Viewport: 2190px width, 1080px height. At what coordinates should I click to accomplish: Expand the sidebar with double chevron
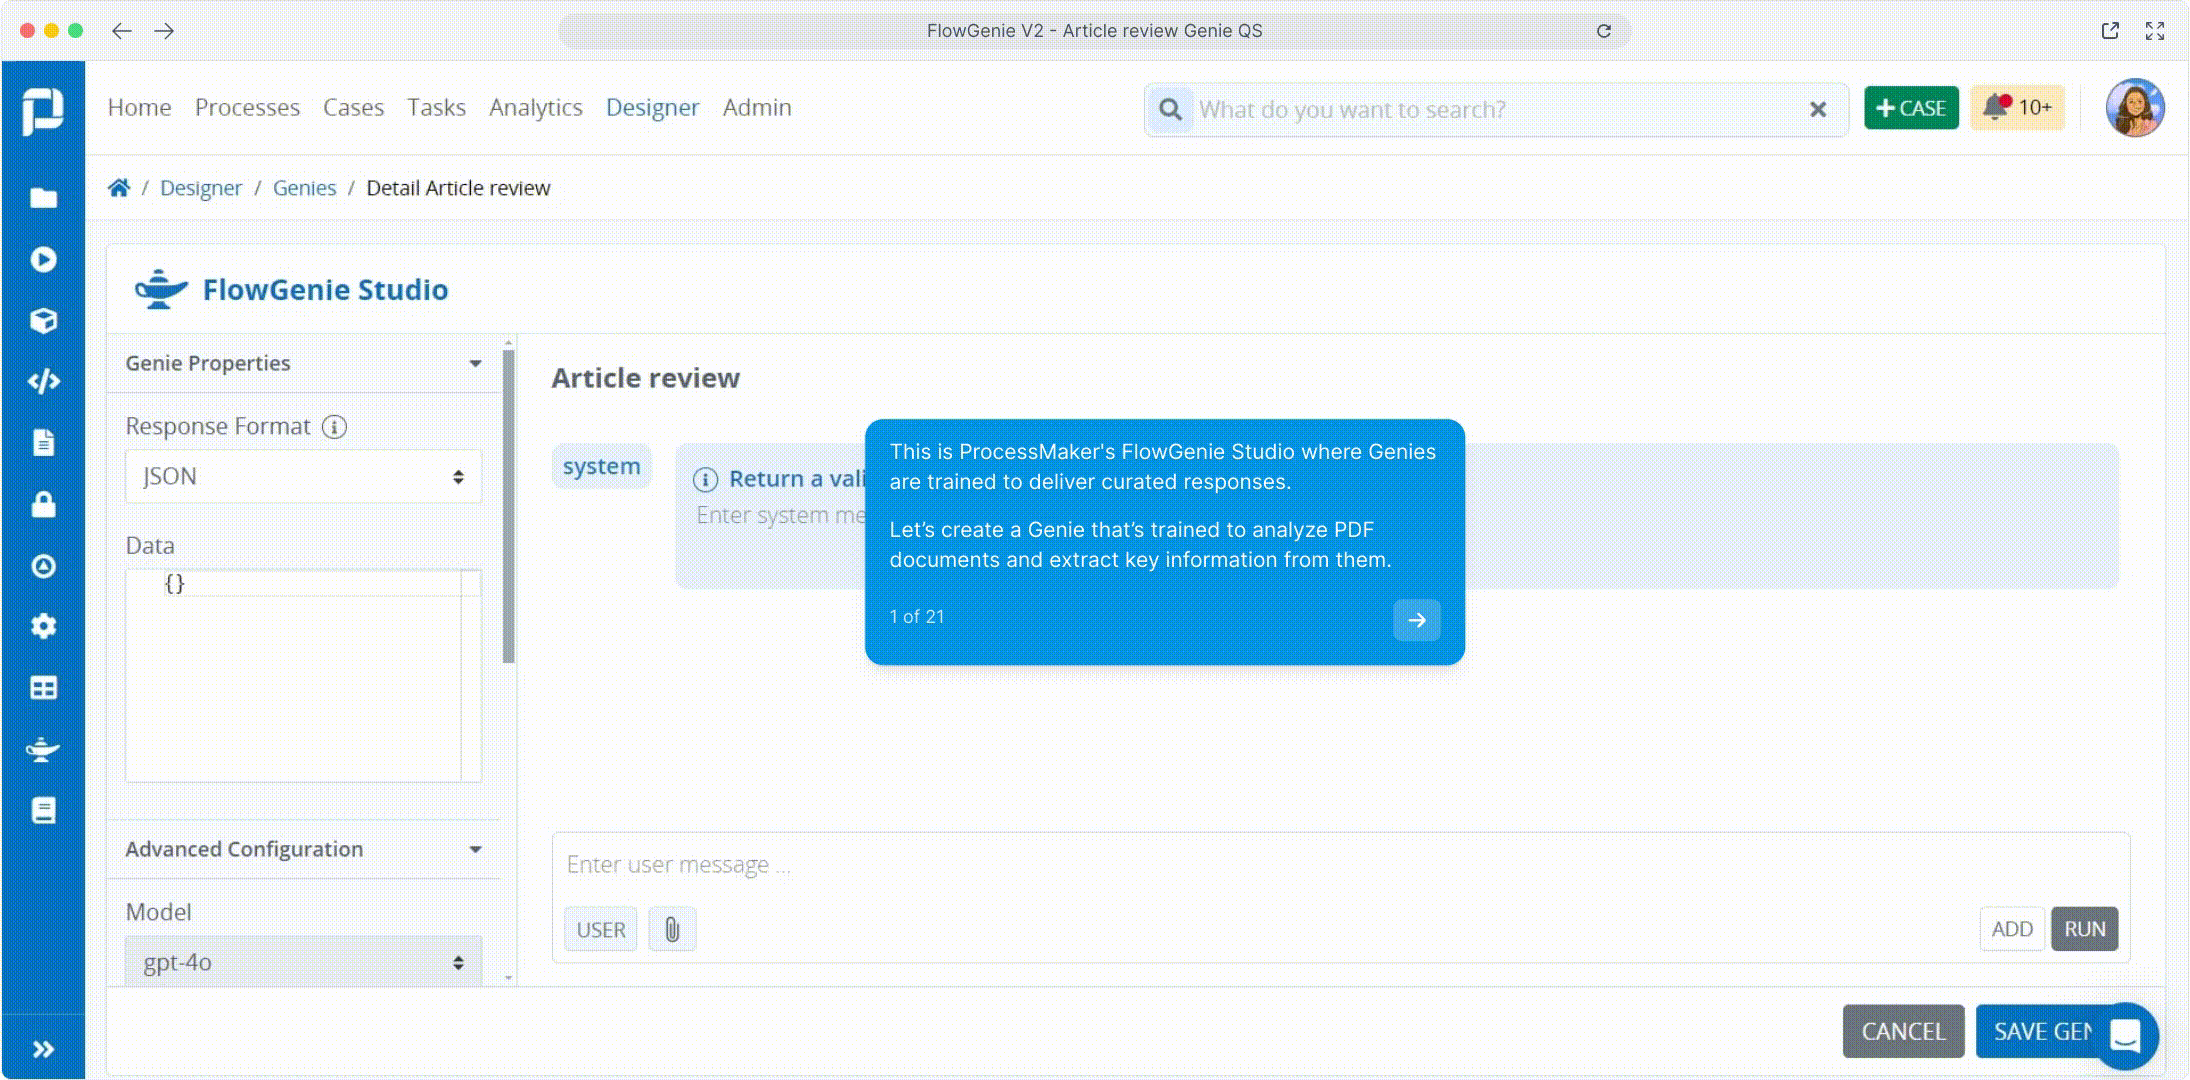(x=43, y=1049)
